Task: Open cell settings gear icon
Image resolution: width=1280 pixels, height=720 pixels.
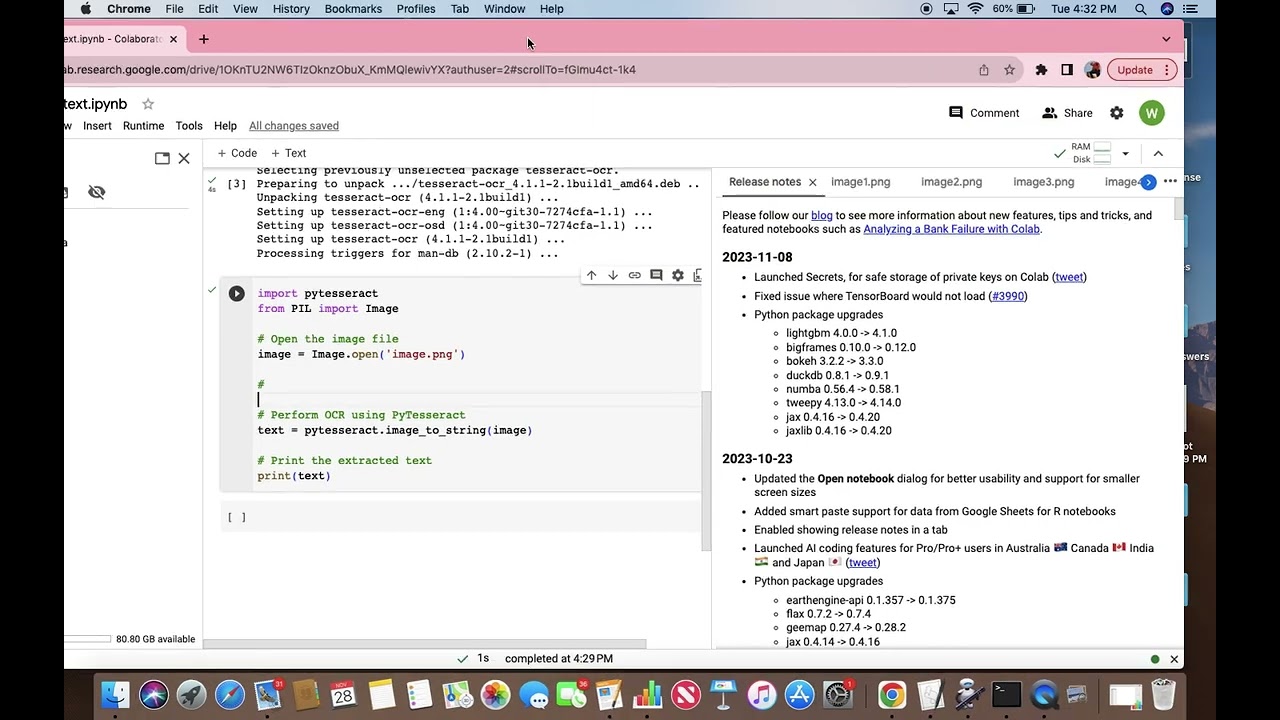Action: [678, 275]
